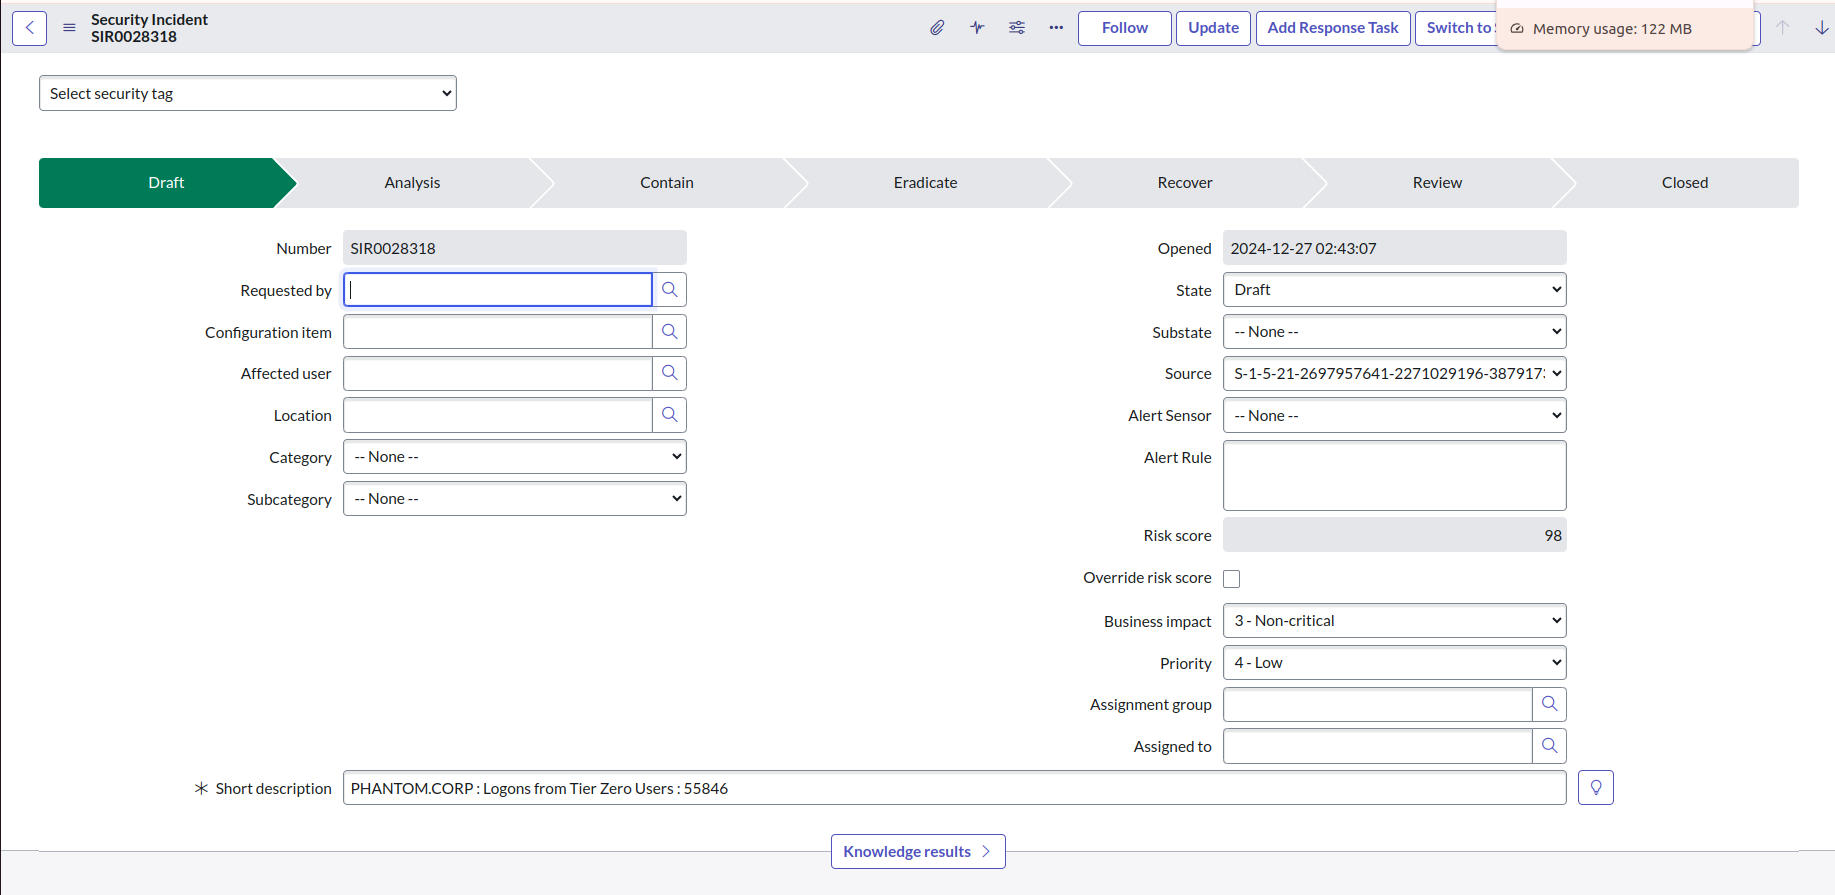Open the Subcategory dropdown
The image size is (1835, 895).
pos(515,499)
